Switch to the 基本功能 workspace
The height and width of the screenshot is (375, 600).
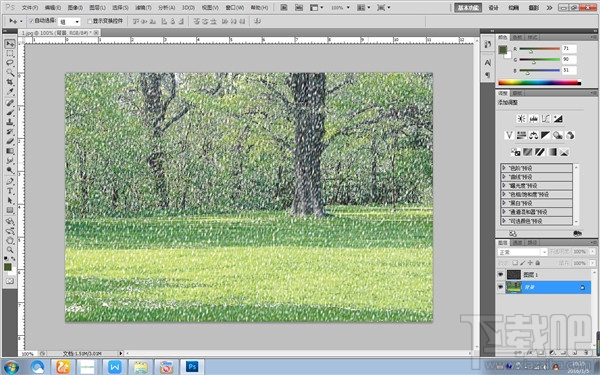tap(468, 8)
